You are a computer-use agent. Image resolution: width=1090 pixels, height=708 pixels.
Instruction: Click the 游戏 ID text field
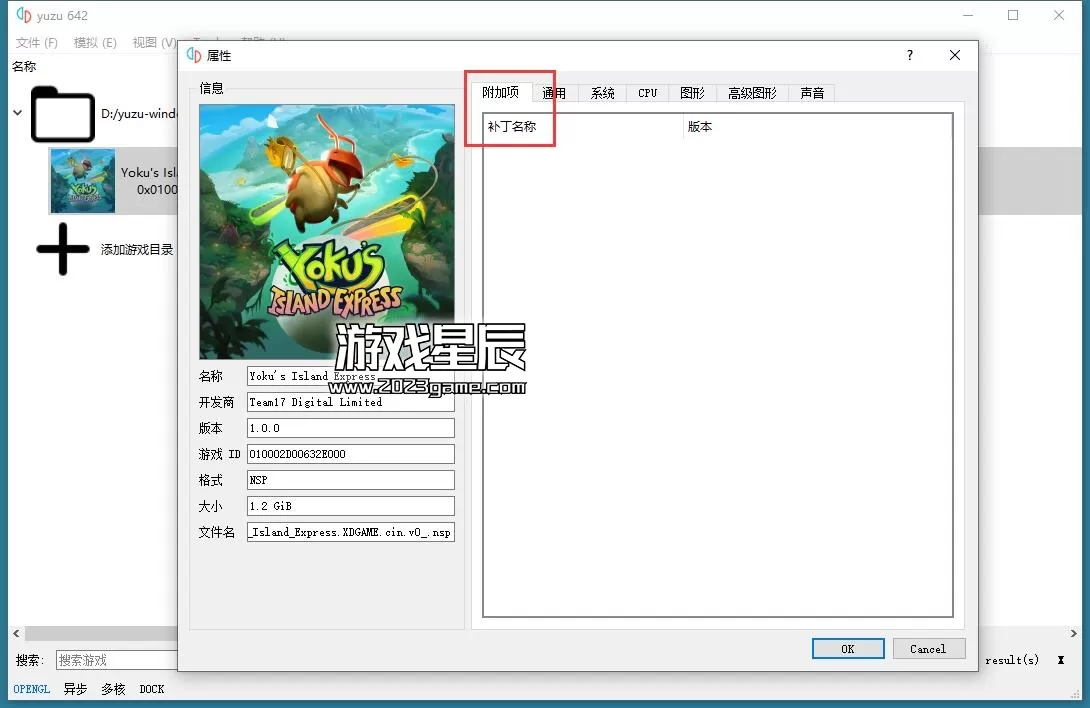(350, 454)
